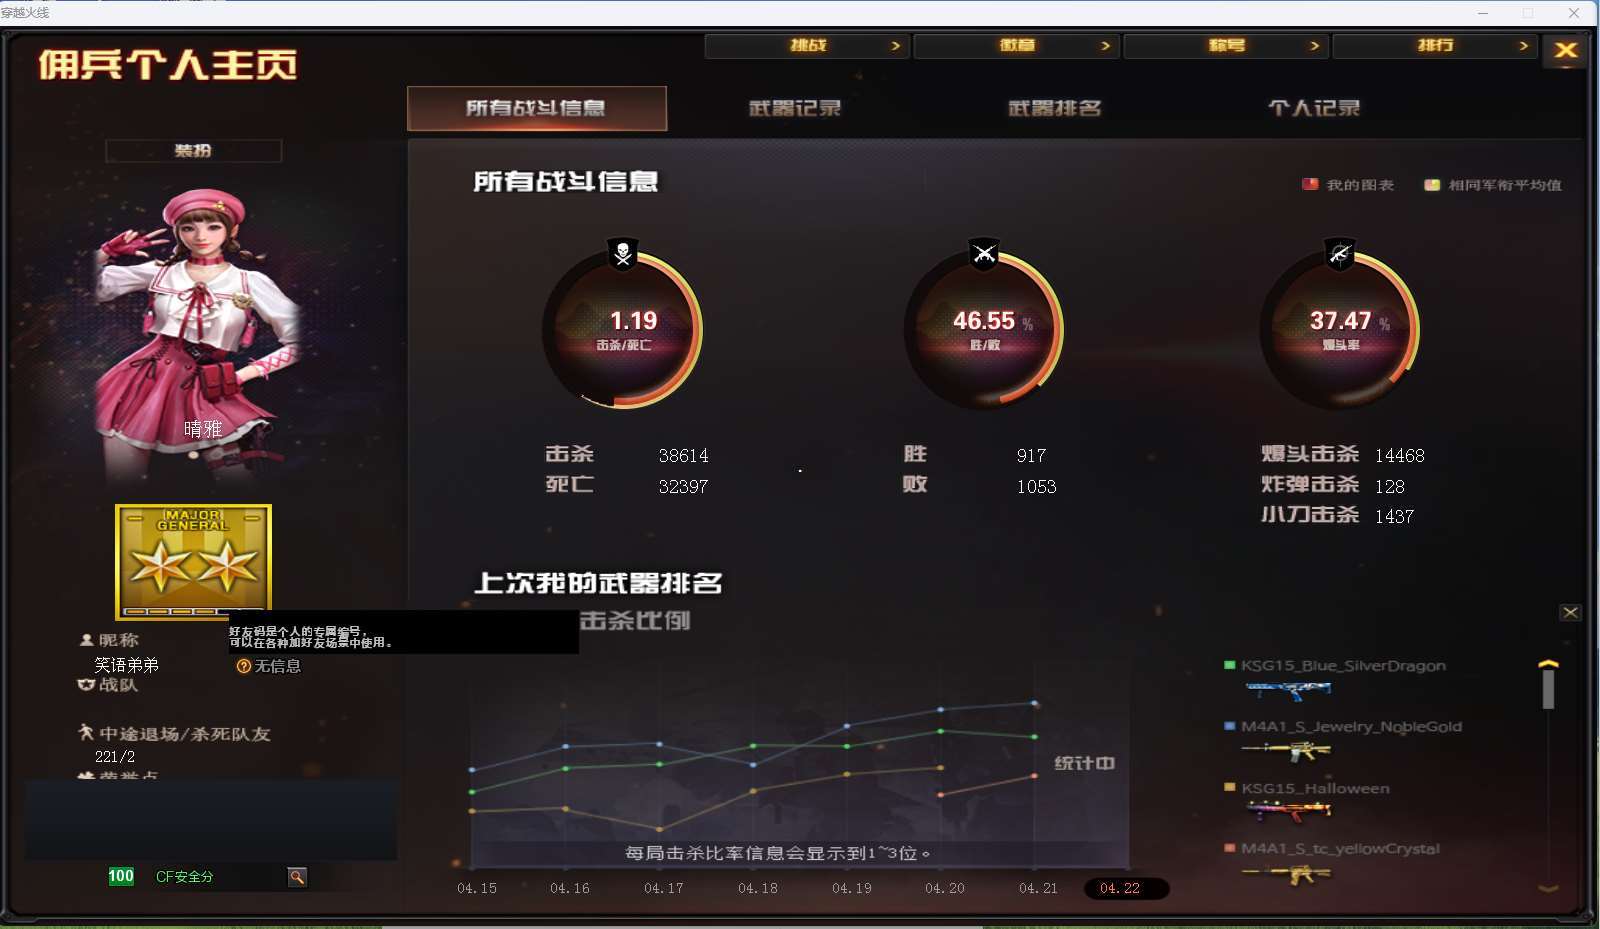Screen dimensions: 1600x929
Task: Open the 称号 (title) menu button
Action: (1225, 46)
